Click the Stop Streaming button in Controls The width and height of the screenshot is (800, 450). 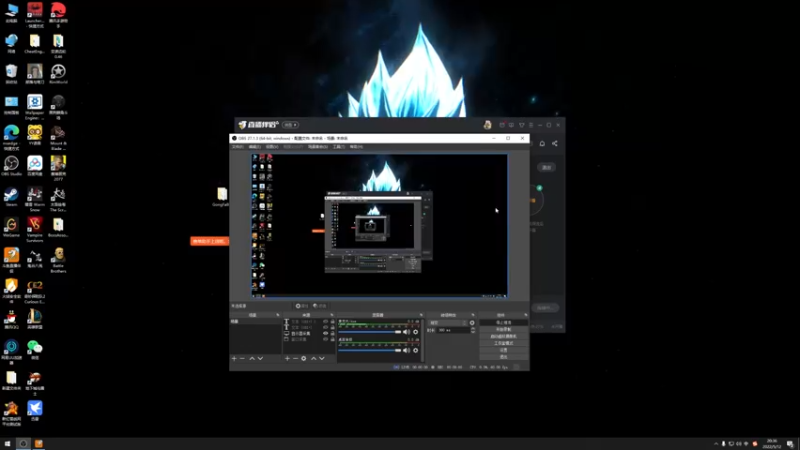504,322
